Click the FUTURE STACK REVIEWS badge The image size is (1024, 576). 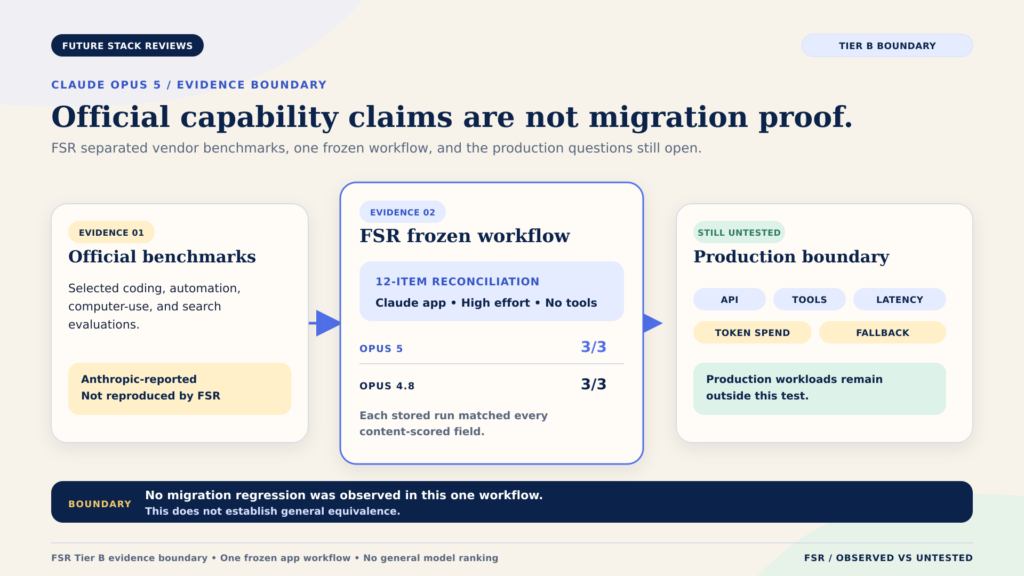(x=127, y=46)
